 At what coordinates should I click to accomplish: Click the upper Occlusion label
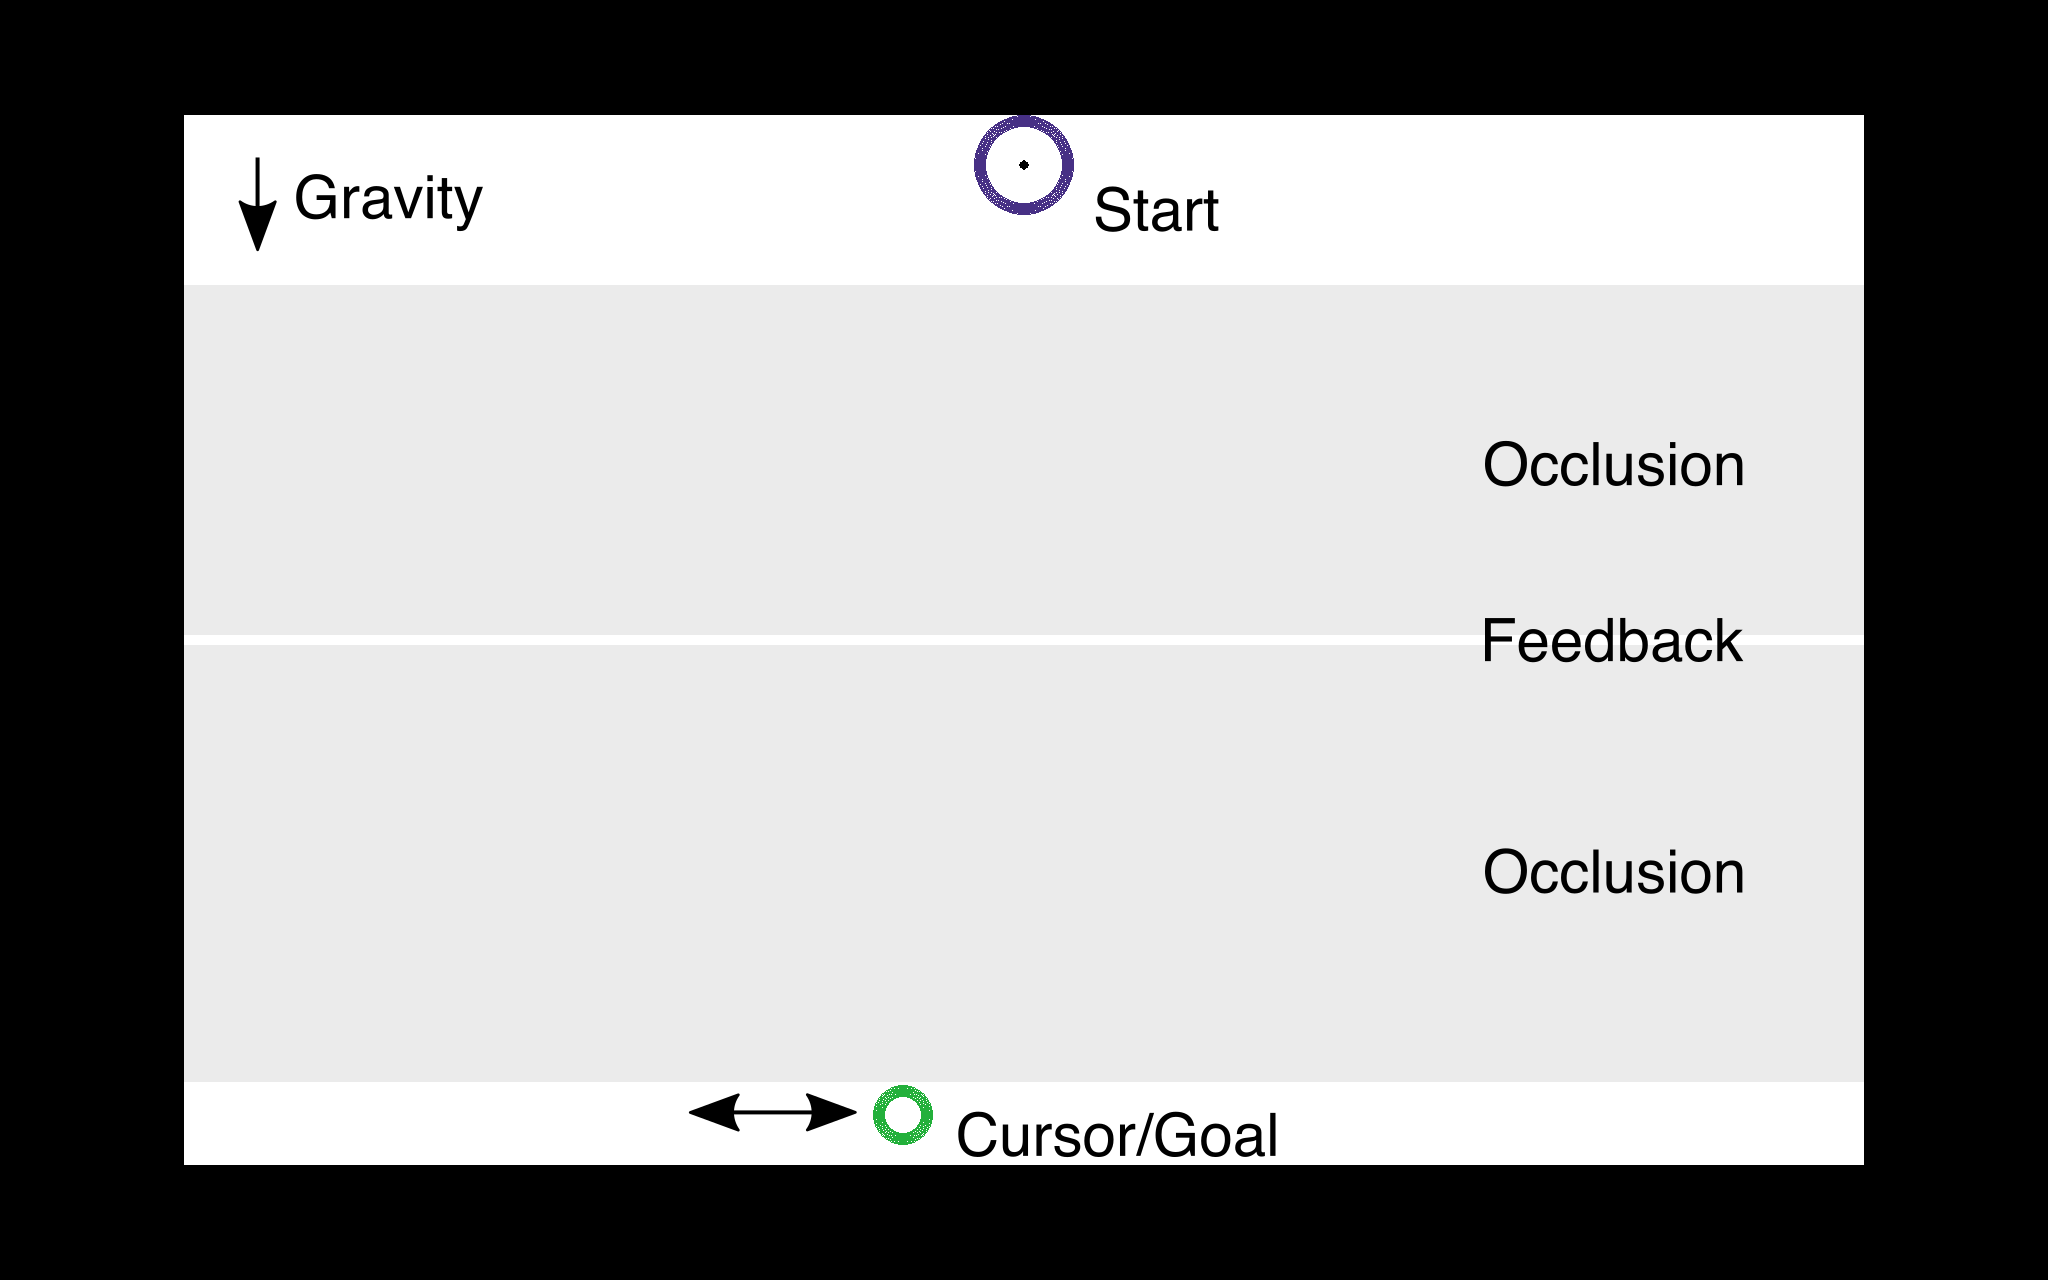pyautogui.click(x=1614, y=465)
